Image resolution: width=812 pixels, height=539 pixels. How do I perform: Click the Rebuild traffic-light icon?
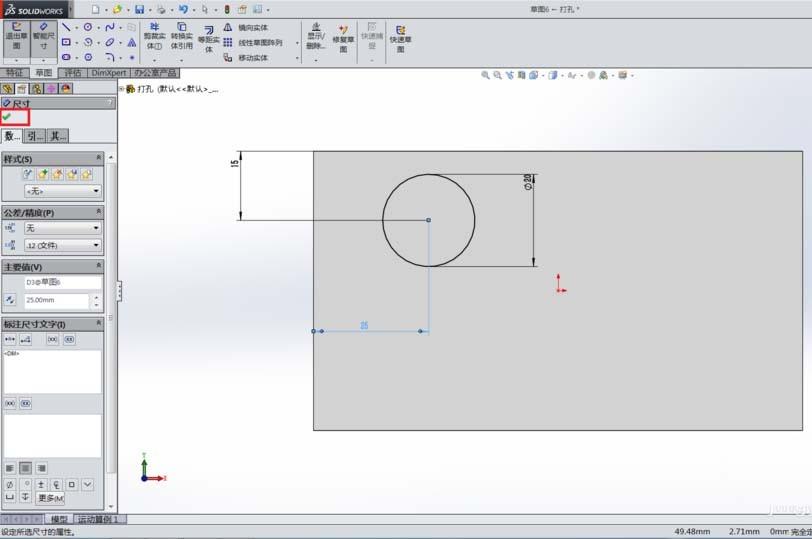[227, 9]
